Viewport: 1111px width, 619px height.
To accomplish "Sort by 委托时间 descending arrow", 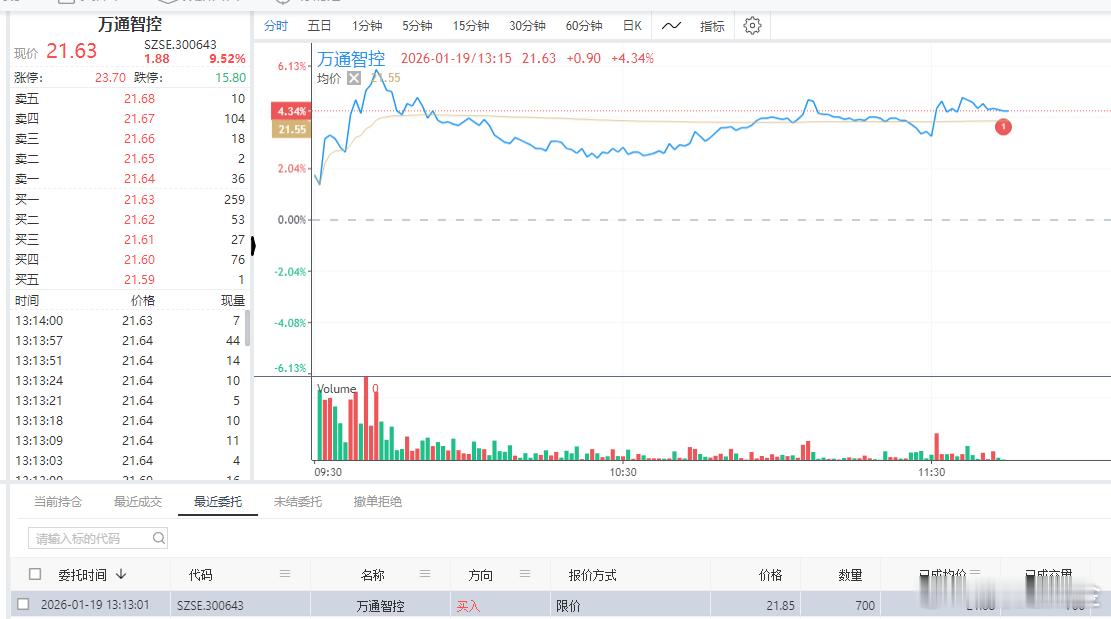I will pos(121,574).
